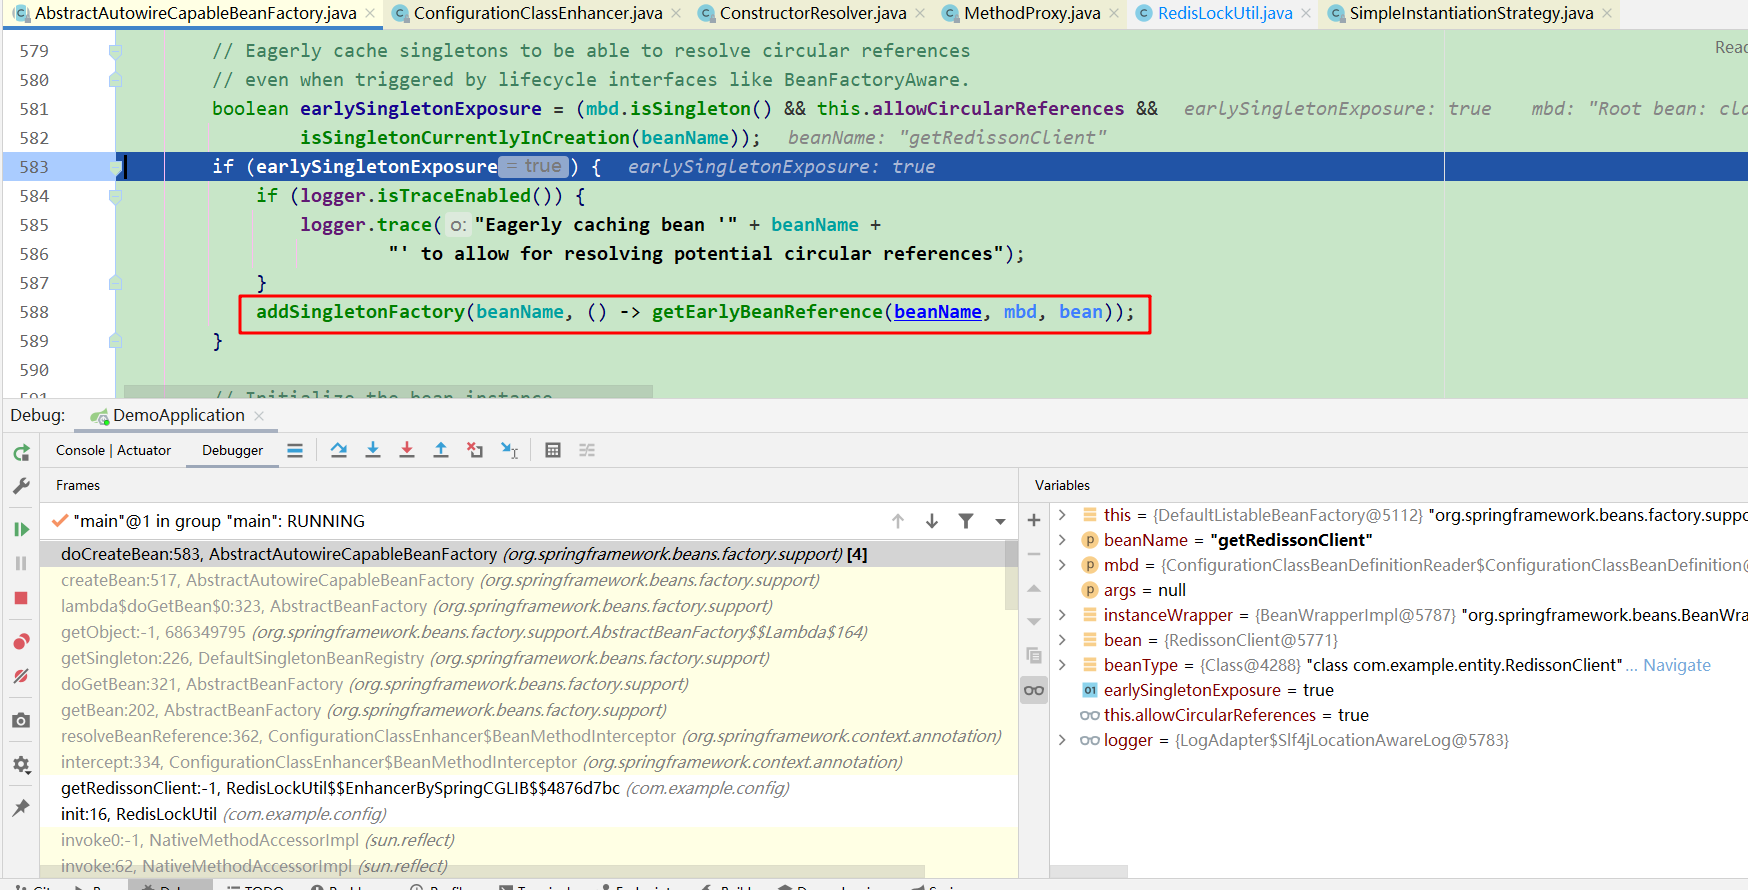Image resolution: width=1748 pixels, height=890 pixels.
Task: Open View Breakpoints red circles icon
Action: (x=21, y=641)
